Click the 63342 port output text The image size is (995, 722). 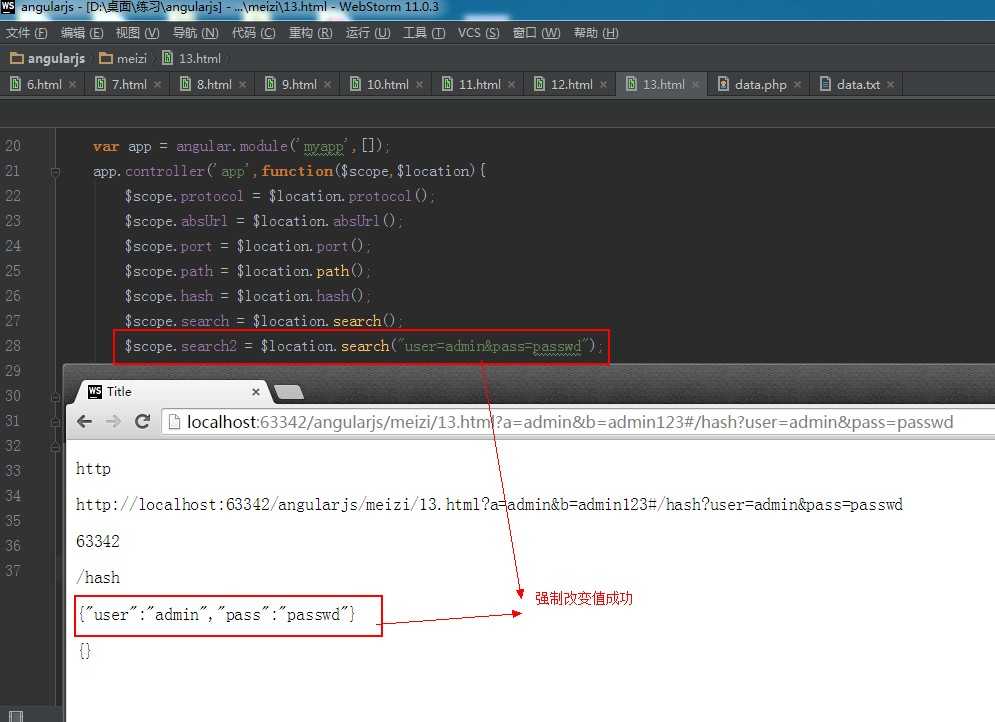coord(97,541)
